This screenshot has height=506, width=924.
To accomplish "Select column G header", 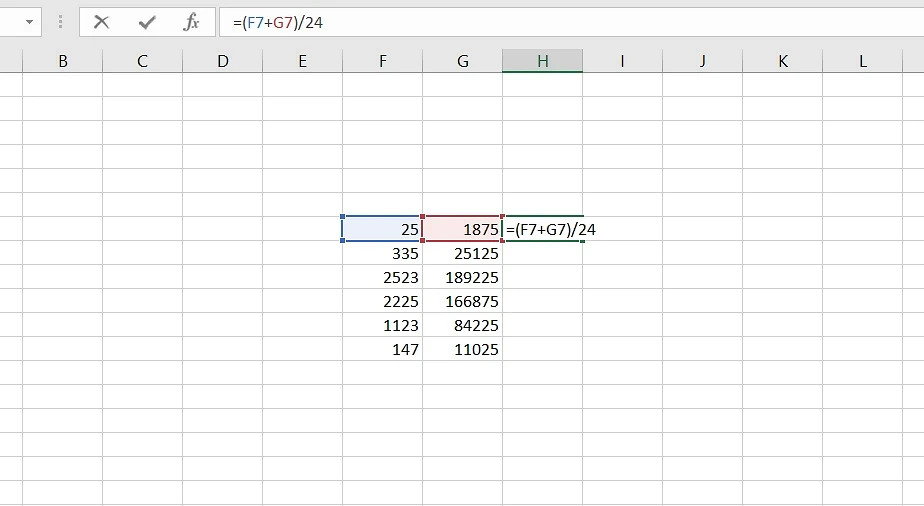I will [462, 61].
